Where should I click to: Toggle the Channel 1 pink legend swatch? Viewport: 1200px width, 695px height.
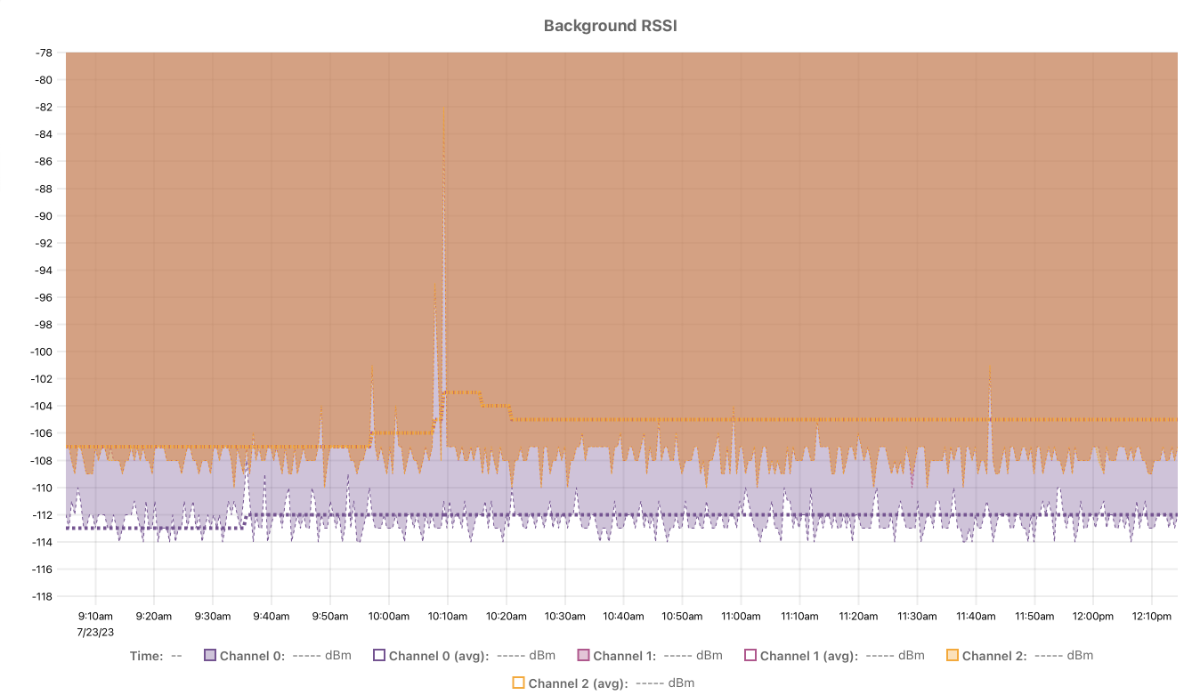click(583, 656)
